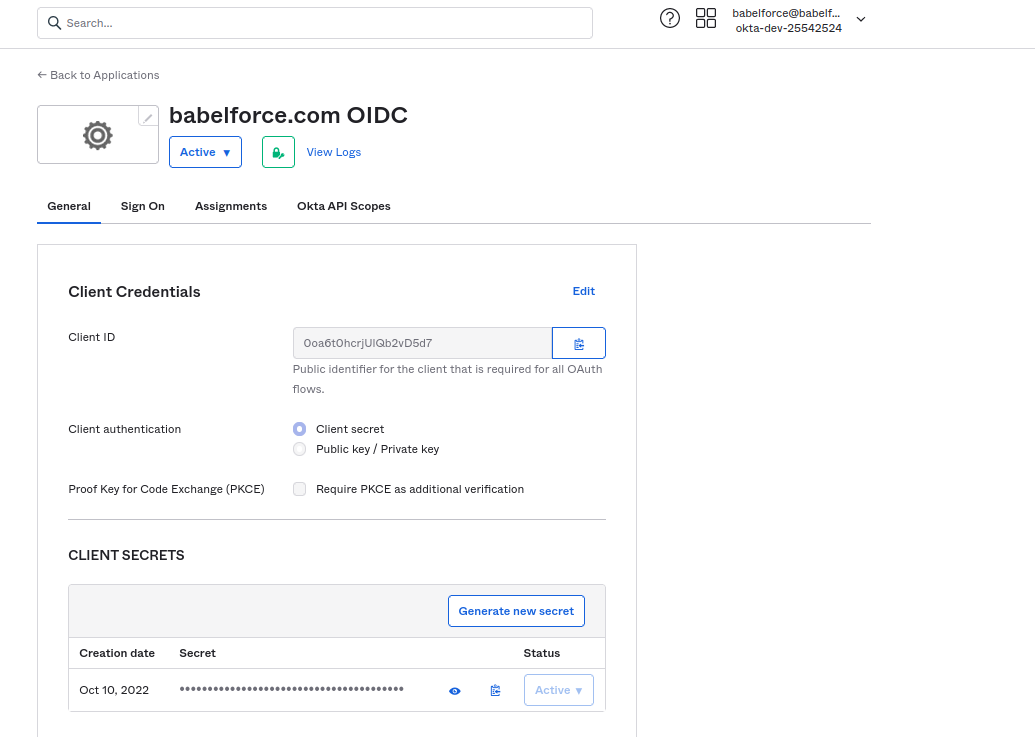Click the Creation date column header

coord(117,653)
